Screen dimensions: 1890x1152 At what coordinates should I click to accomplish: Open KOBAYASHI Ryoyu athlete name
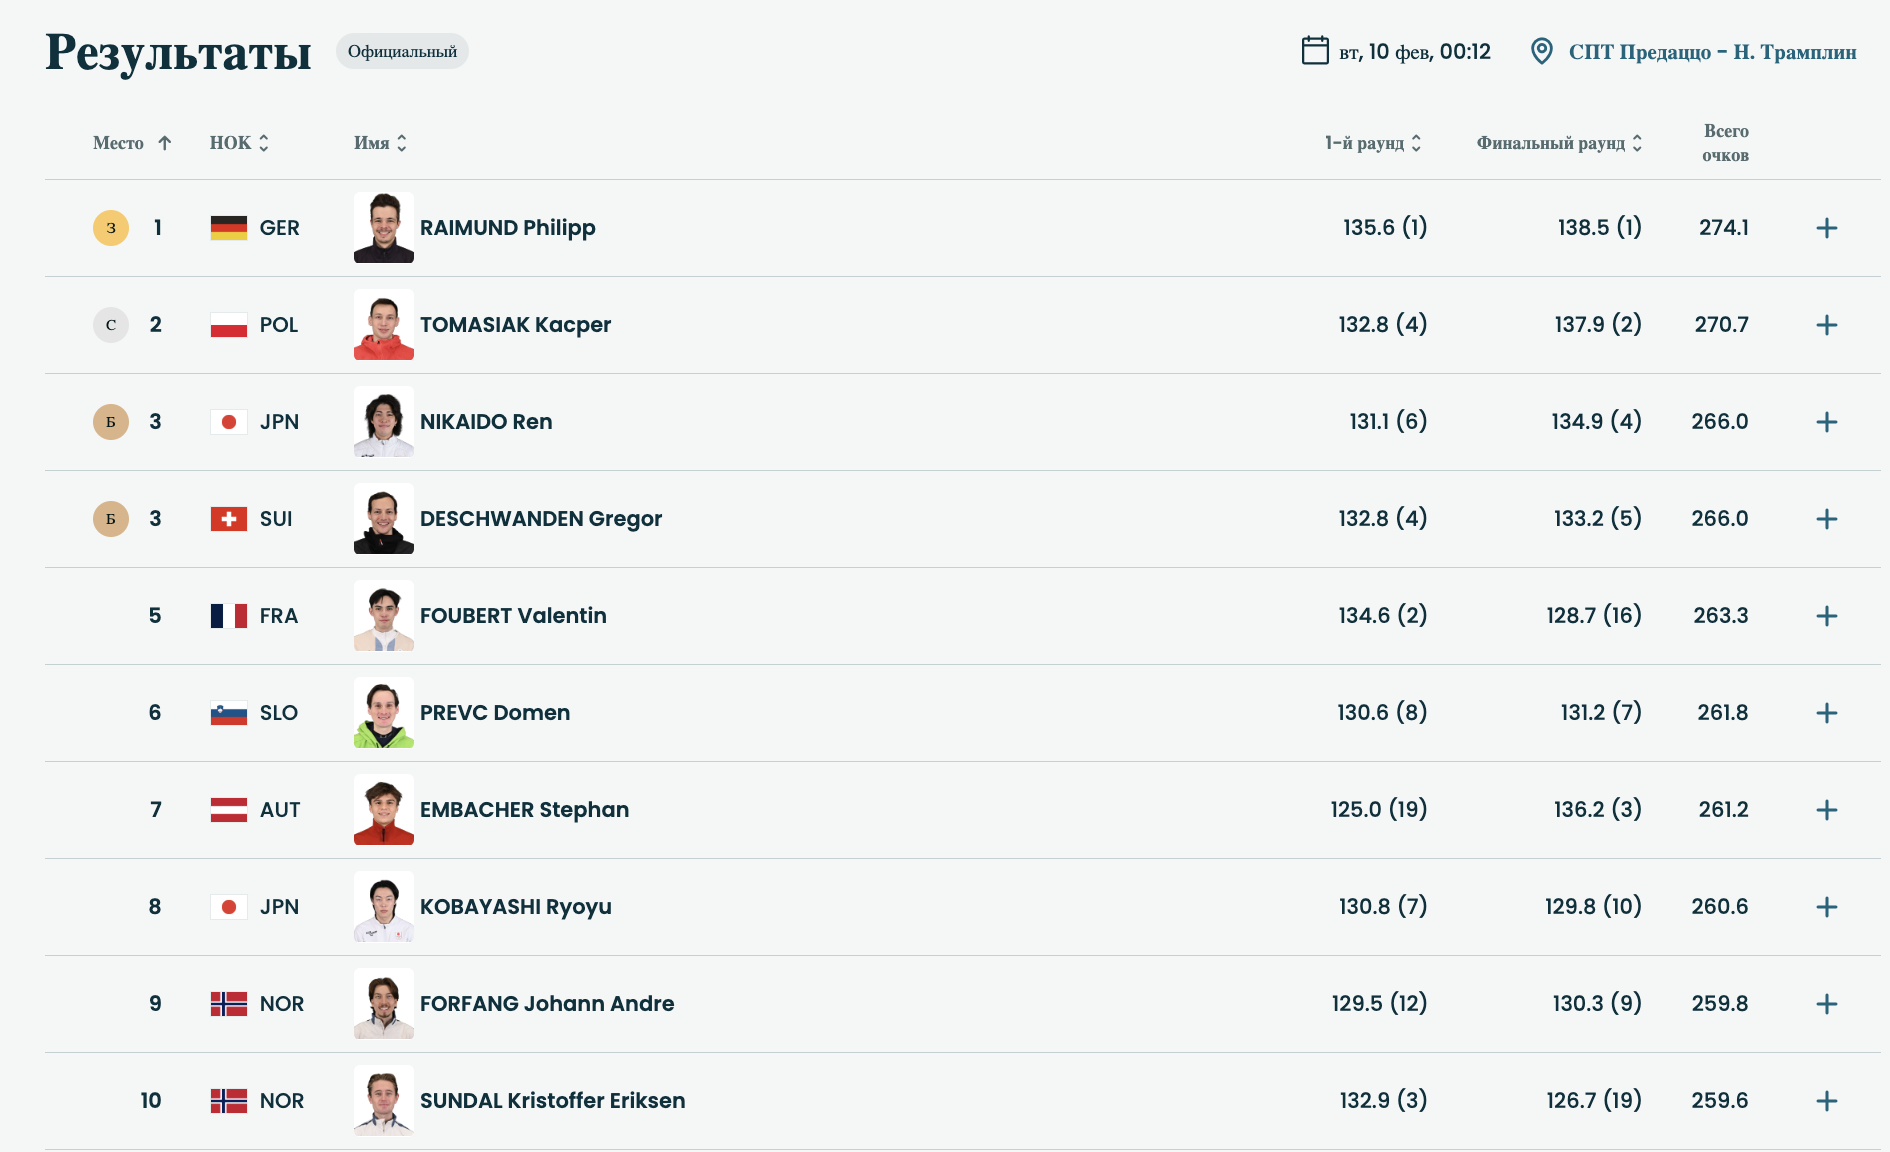[x=515, y=907]
